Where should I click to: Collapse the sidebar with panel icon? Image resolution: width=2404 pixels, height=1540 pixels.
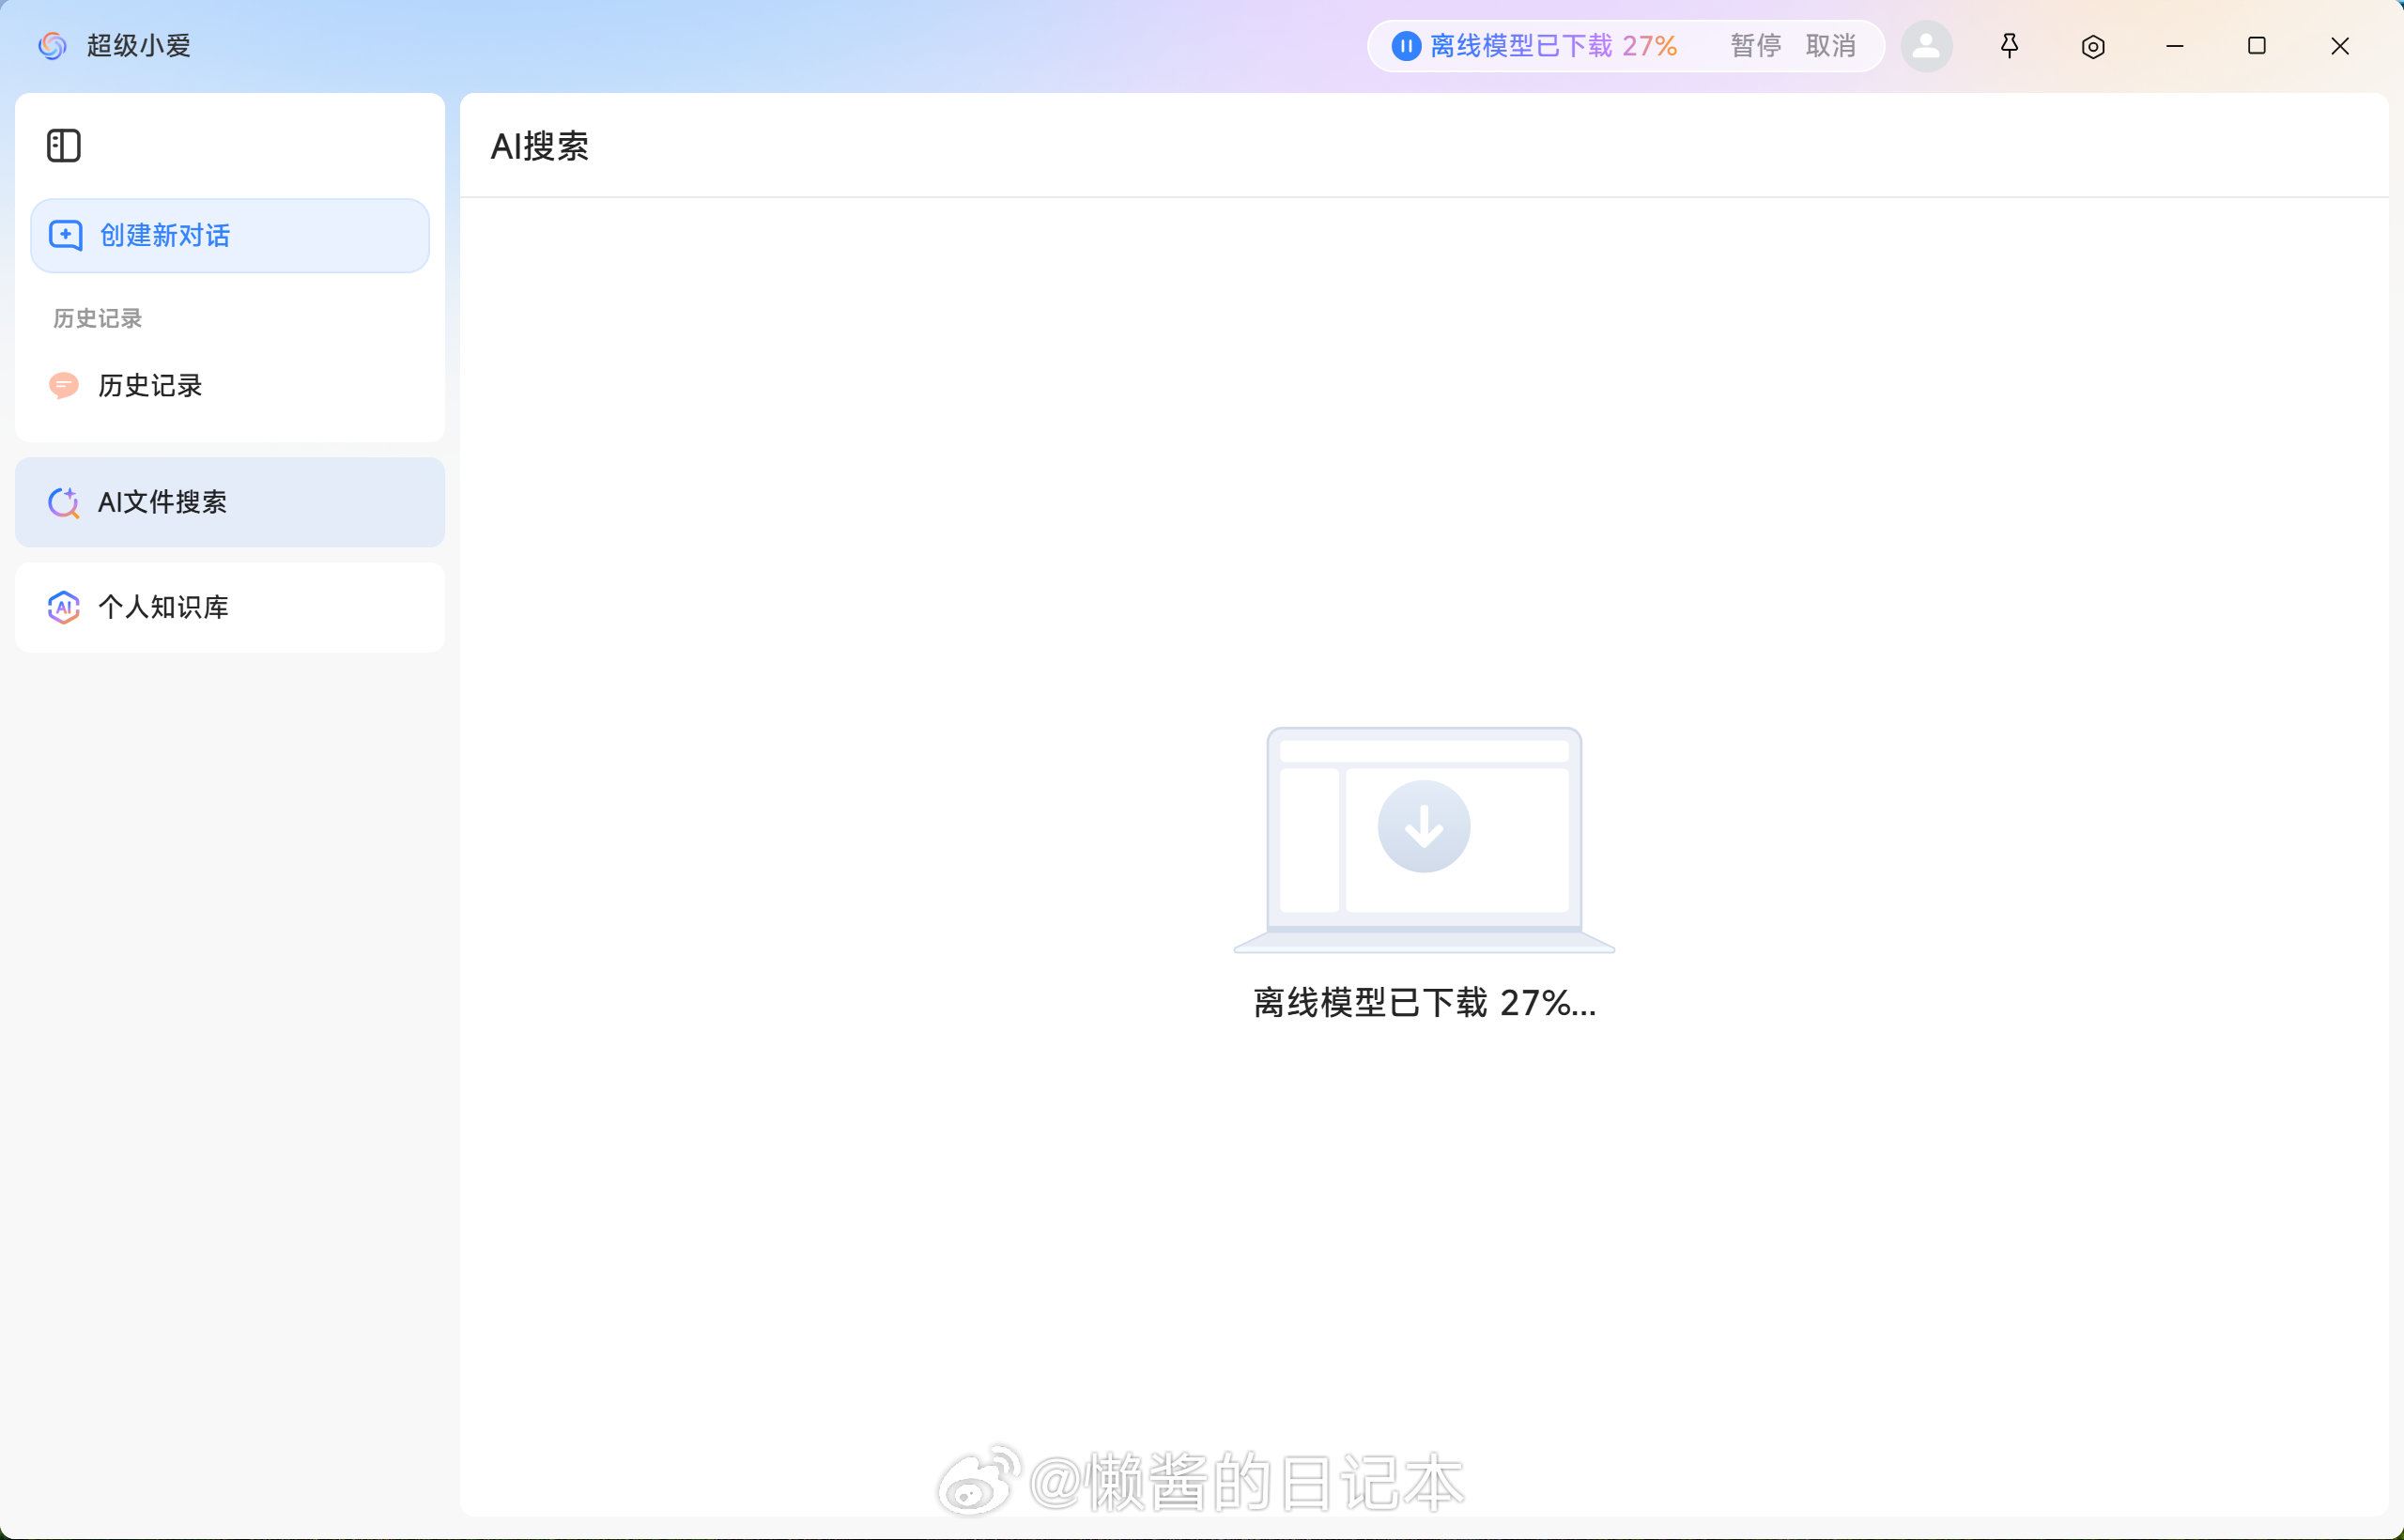(x=63, y=146)
